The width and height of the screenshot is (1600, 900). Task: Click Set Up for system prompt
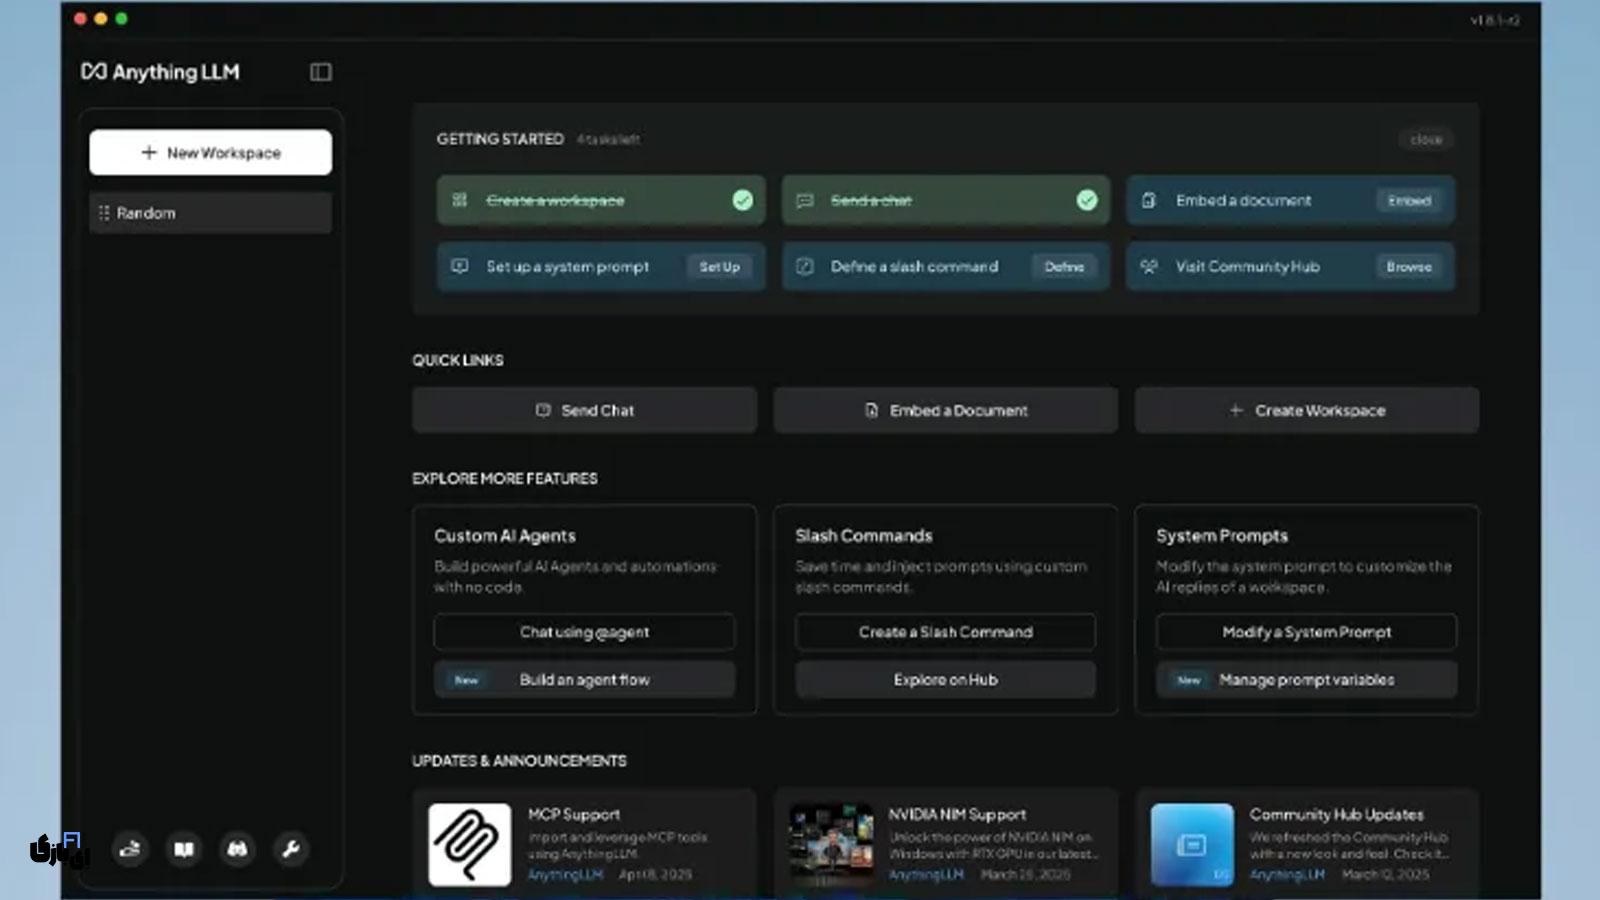pyautogui.click(x=719, y=267)
